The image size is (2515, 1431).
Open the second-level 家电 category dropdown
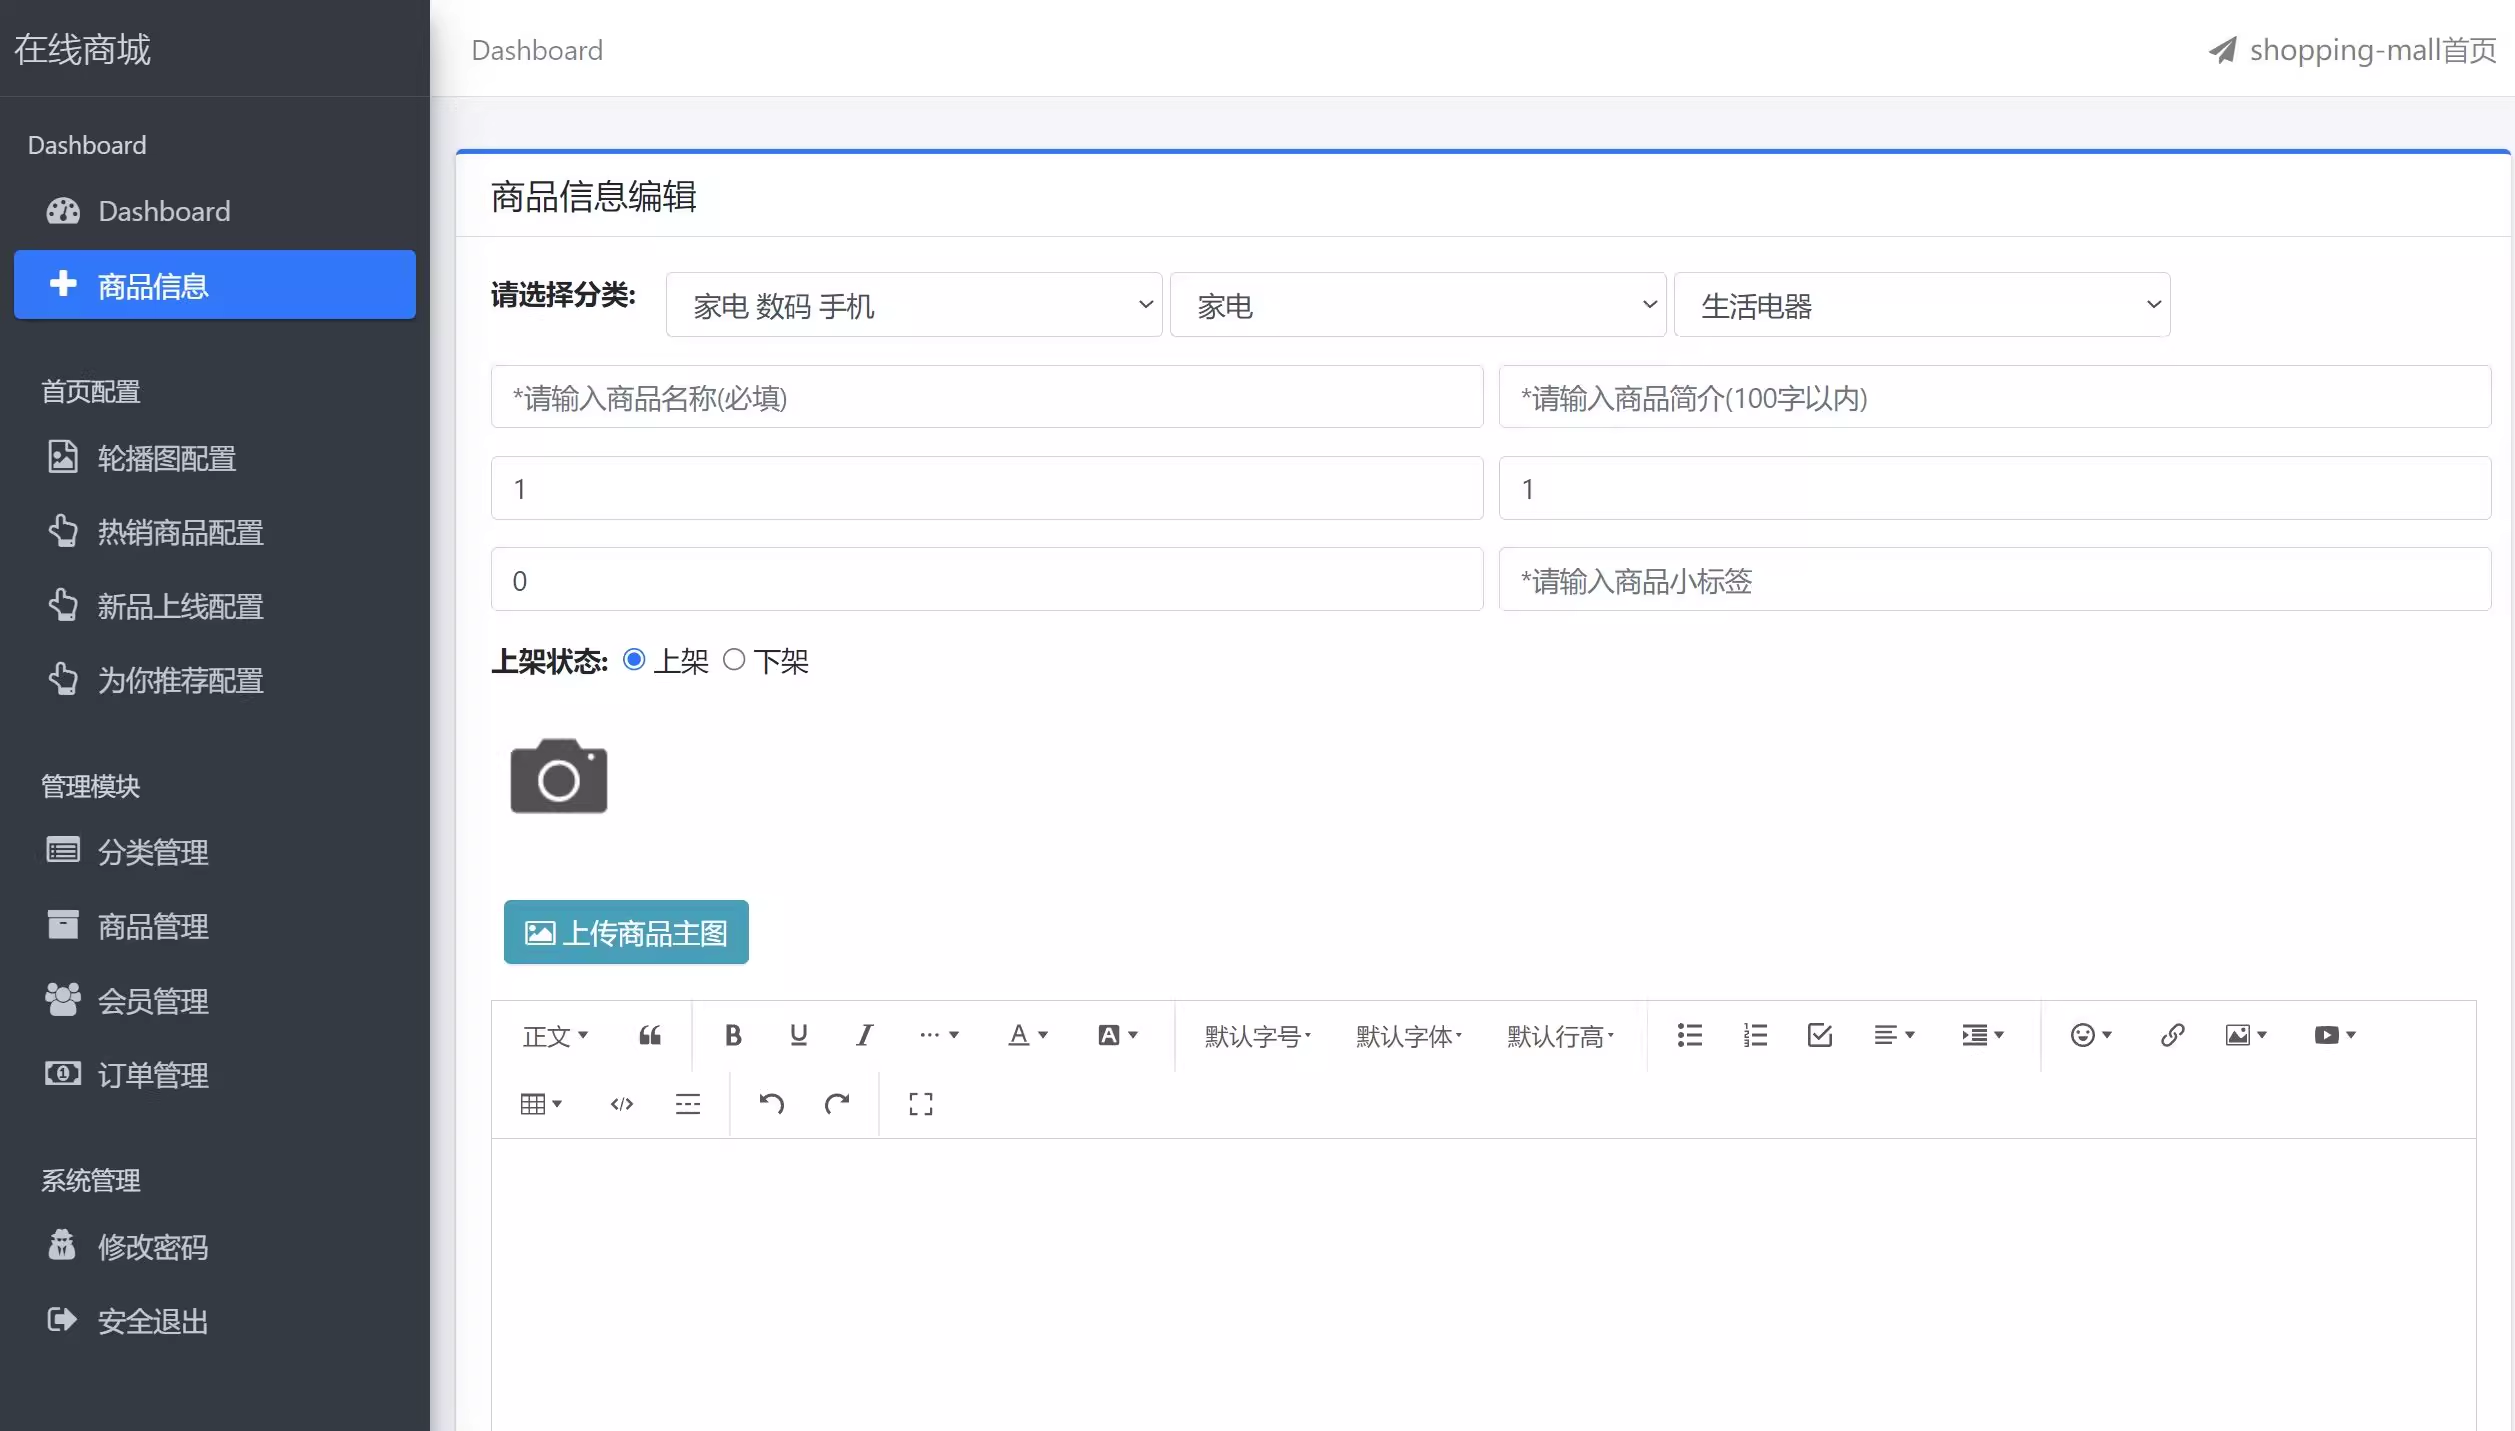(x=1418, y=305)
